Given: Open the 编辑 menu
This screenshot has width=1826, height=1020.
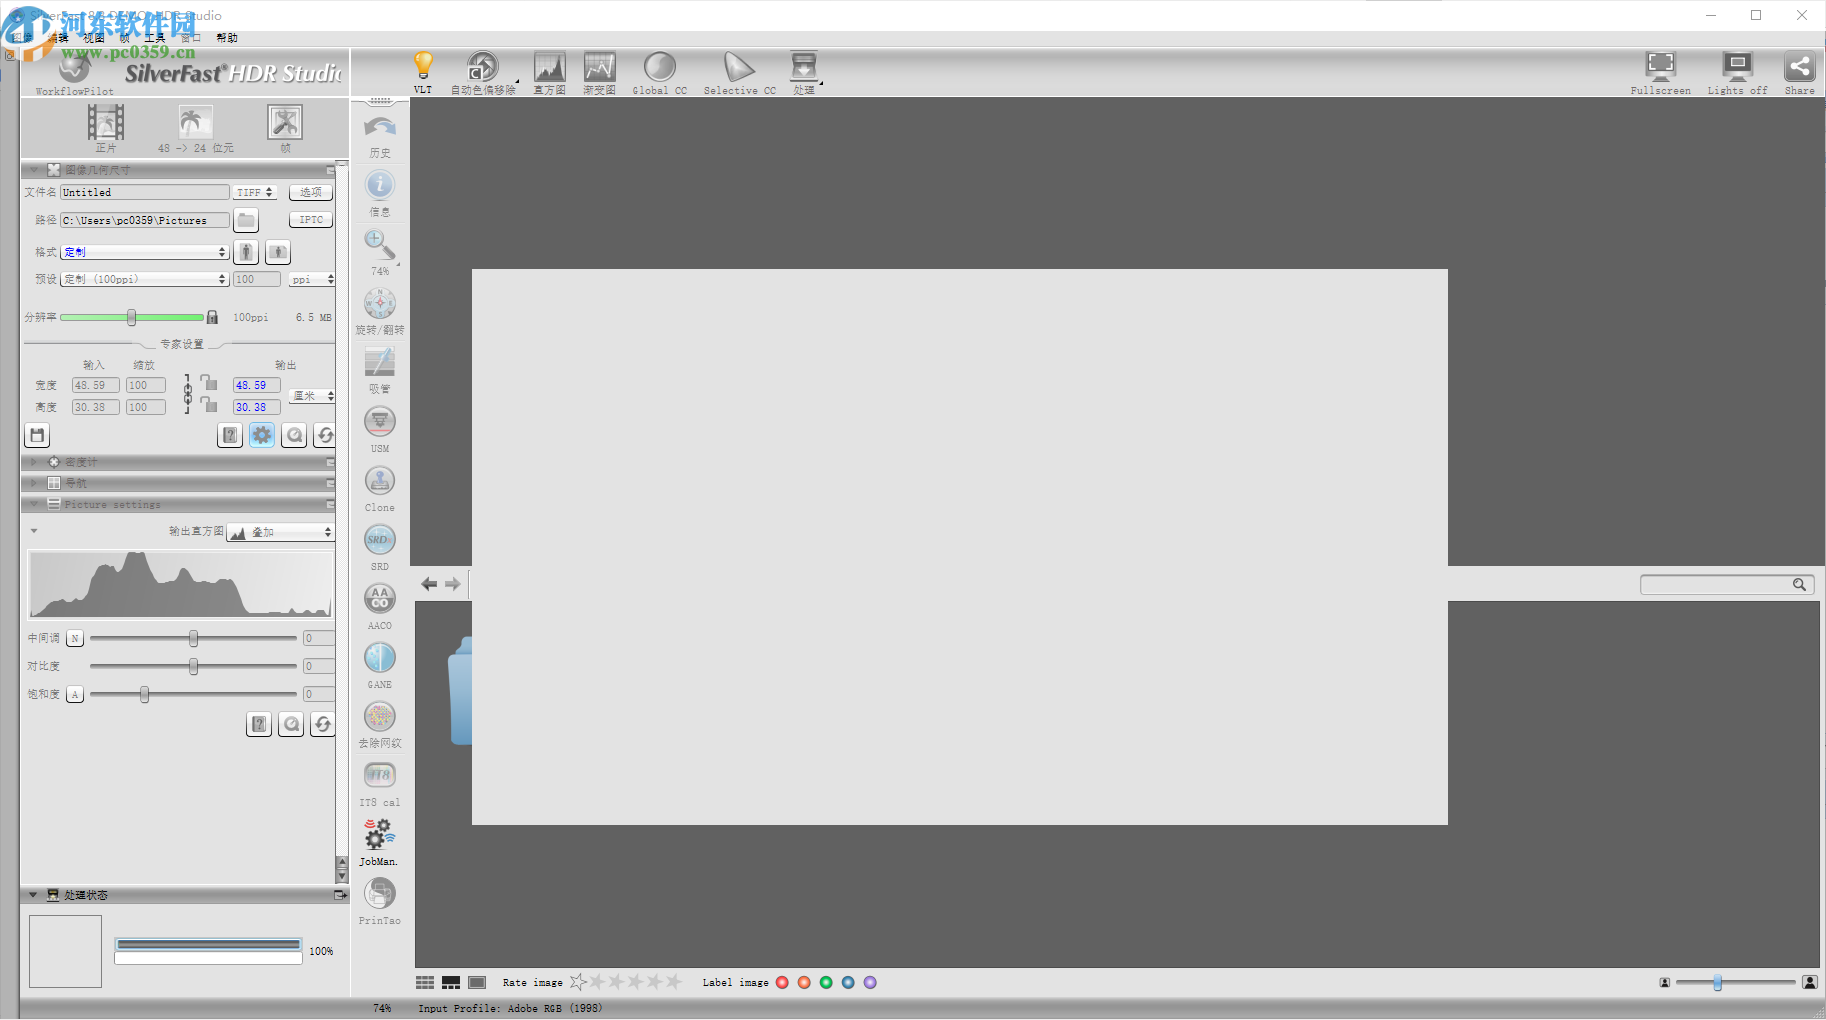Looking at the screenshot, I should [58, 38].
